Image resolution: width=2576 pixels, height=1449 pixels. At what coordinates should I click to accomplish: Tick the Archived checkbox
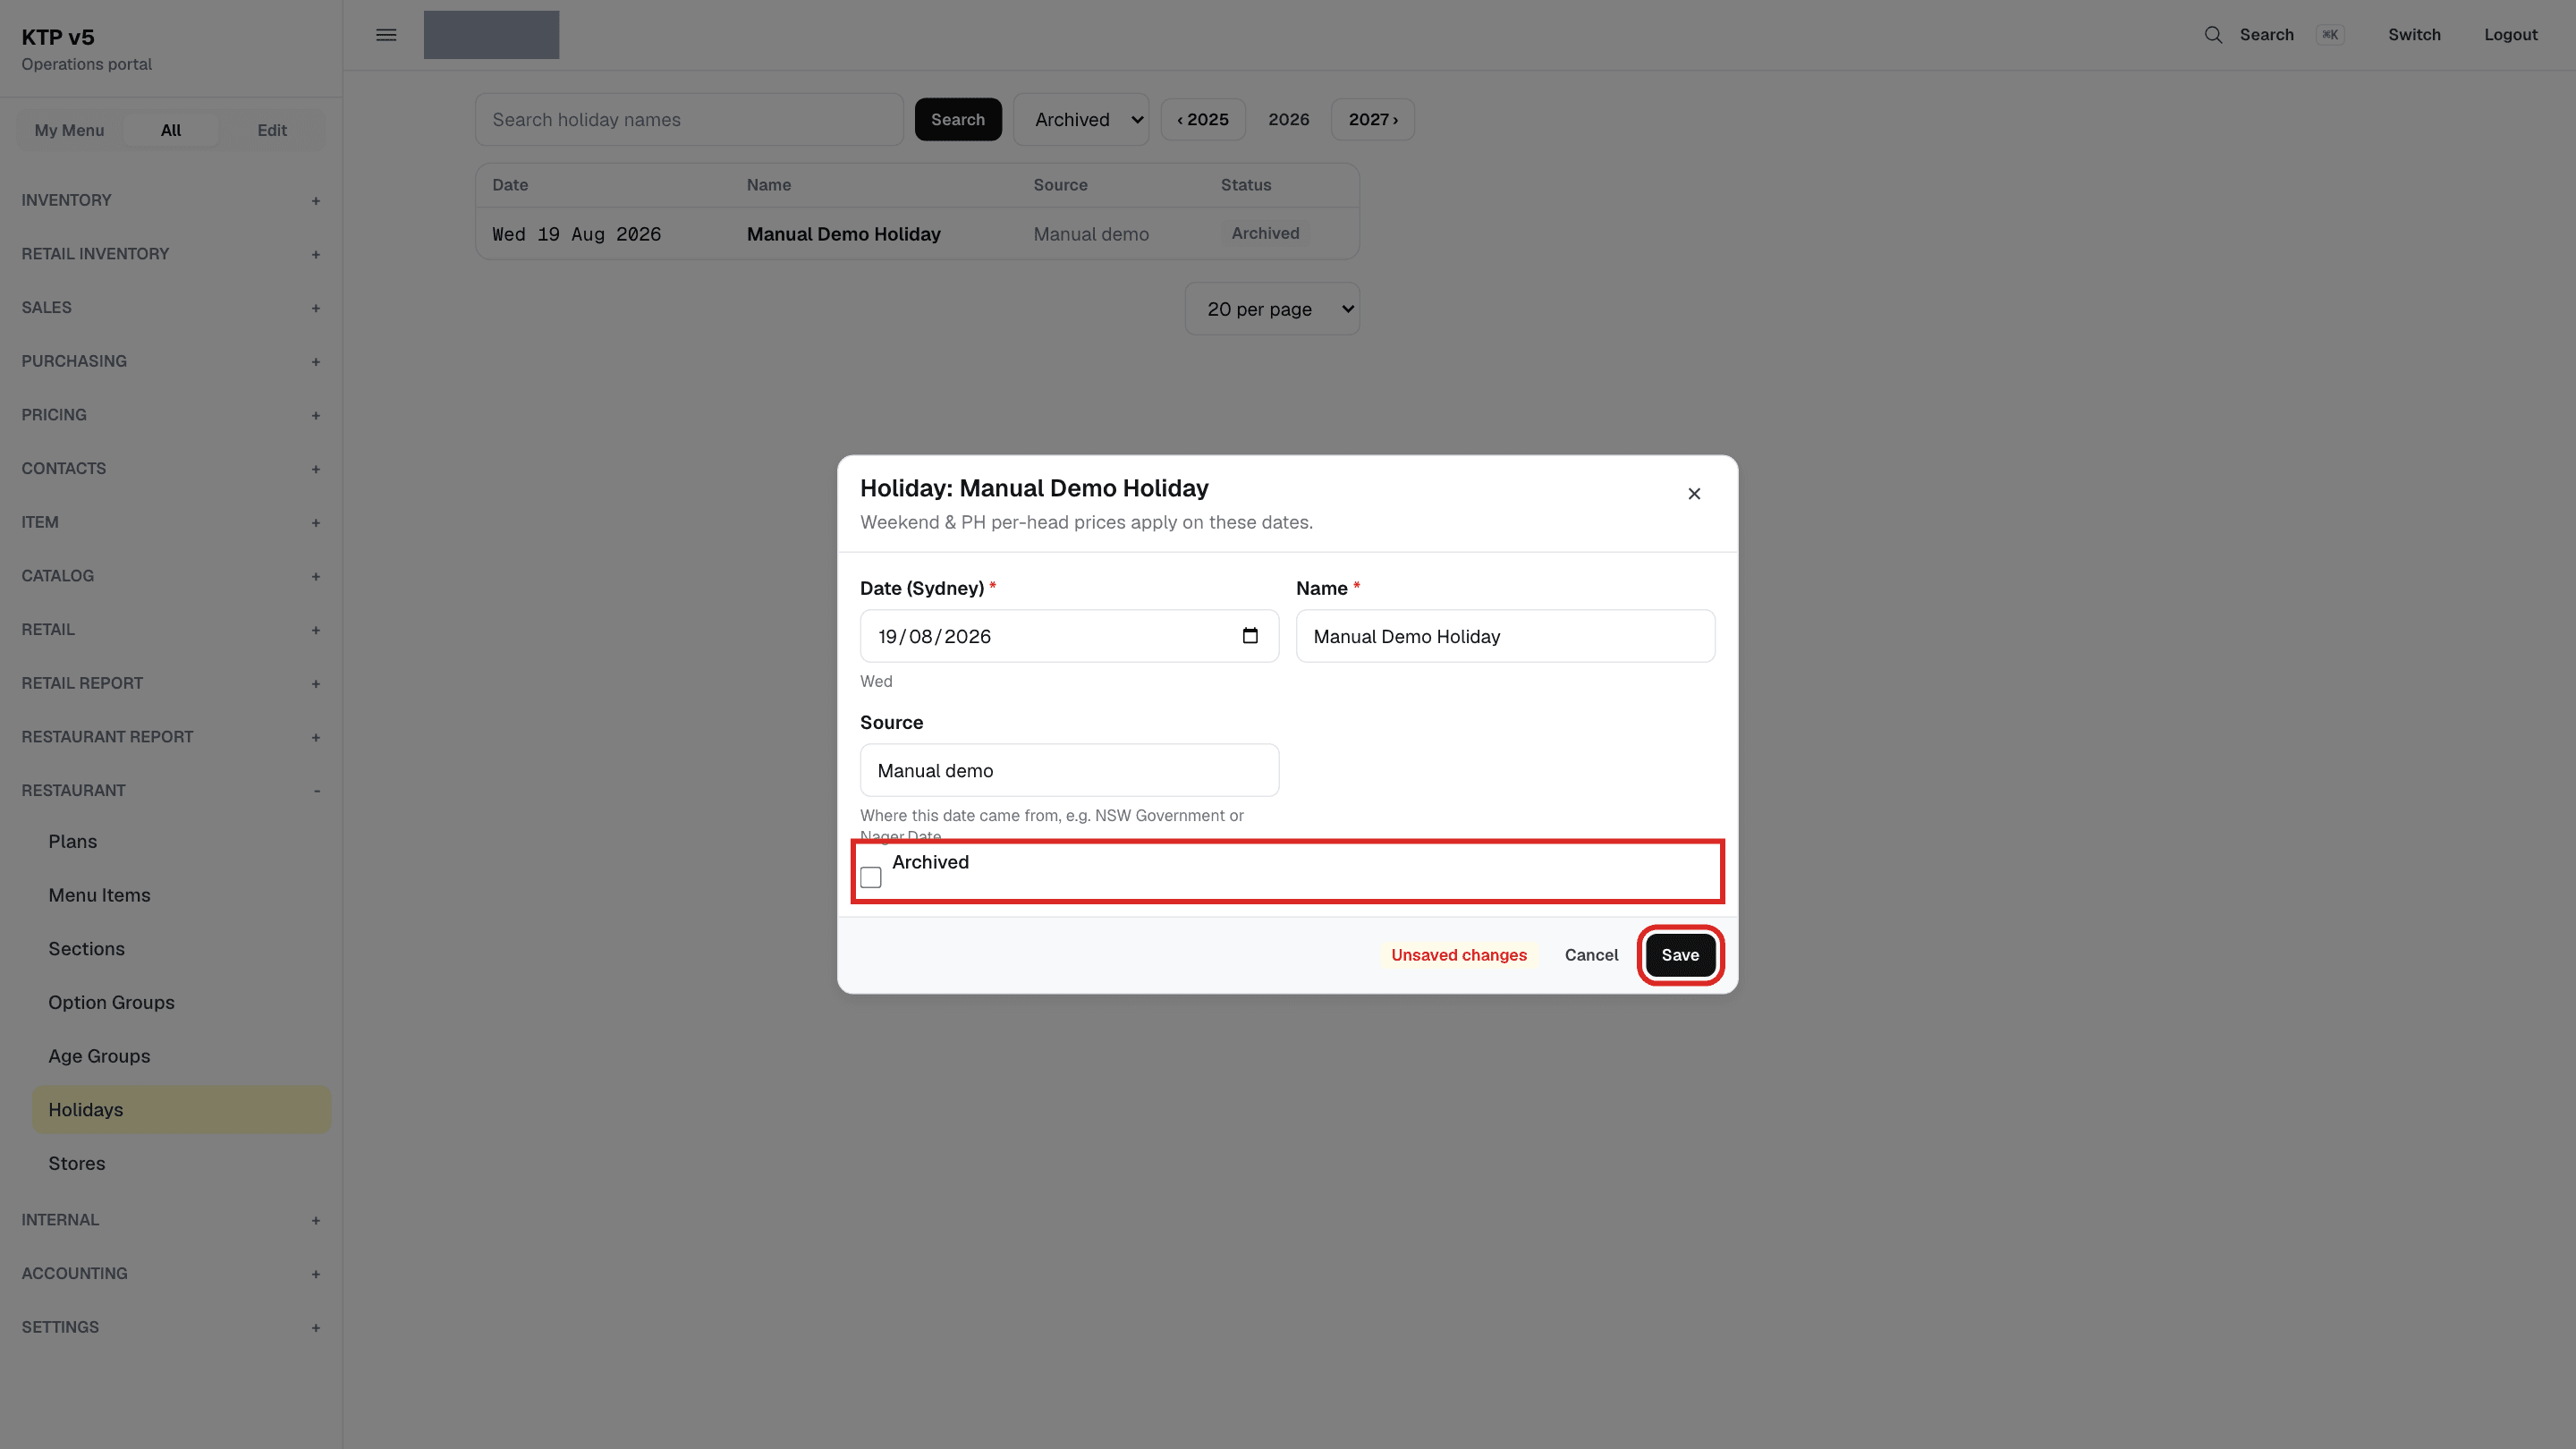[871, 877]
